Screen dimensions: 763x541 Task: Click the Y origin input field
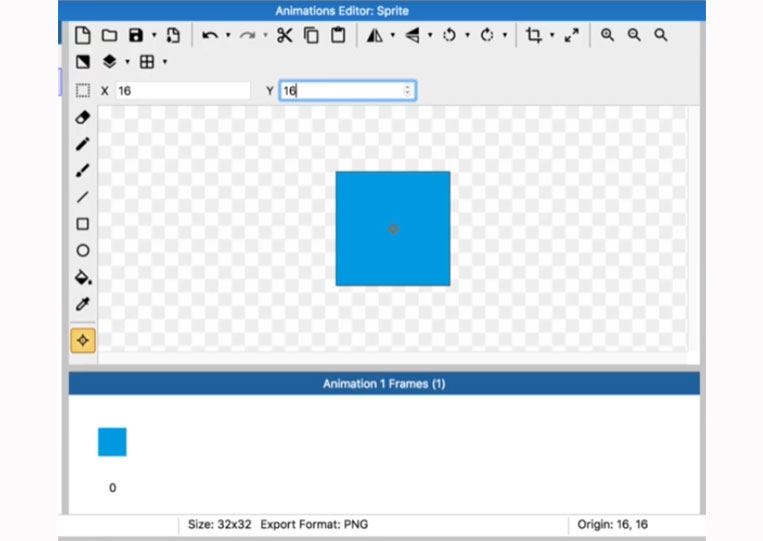point(347,91)
